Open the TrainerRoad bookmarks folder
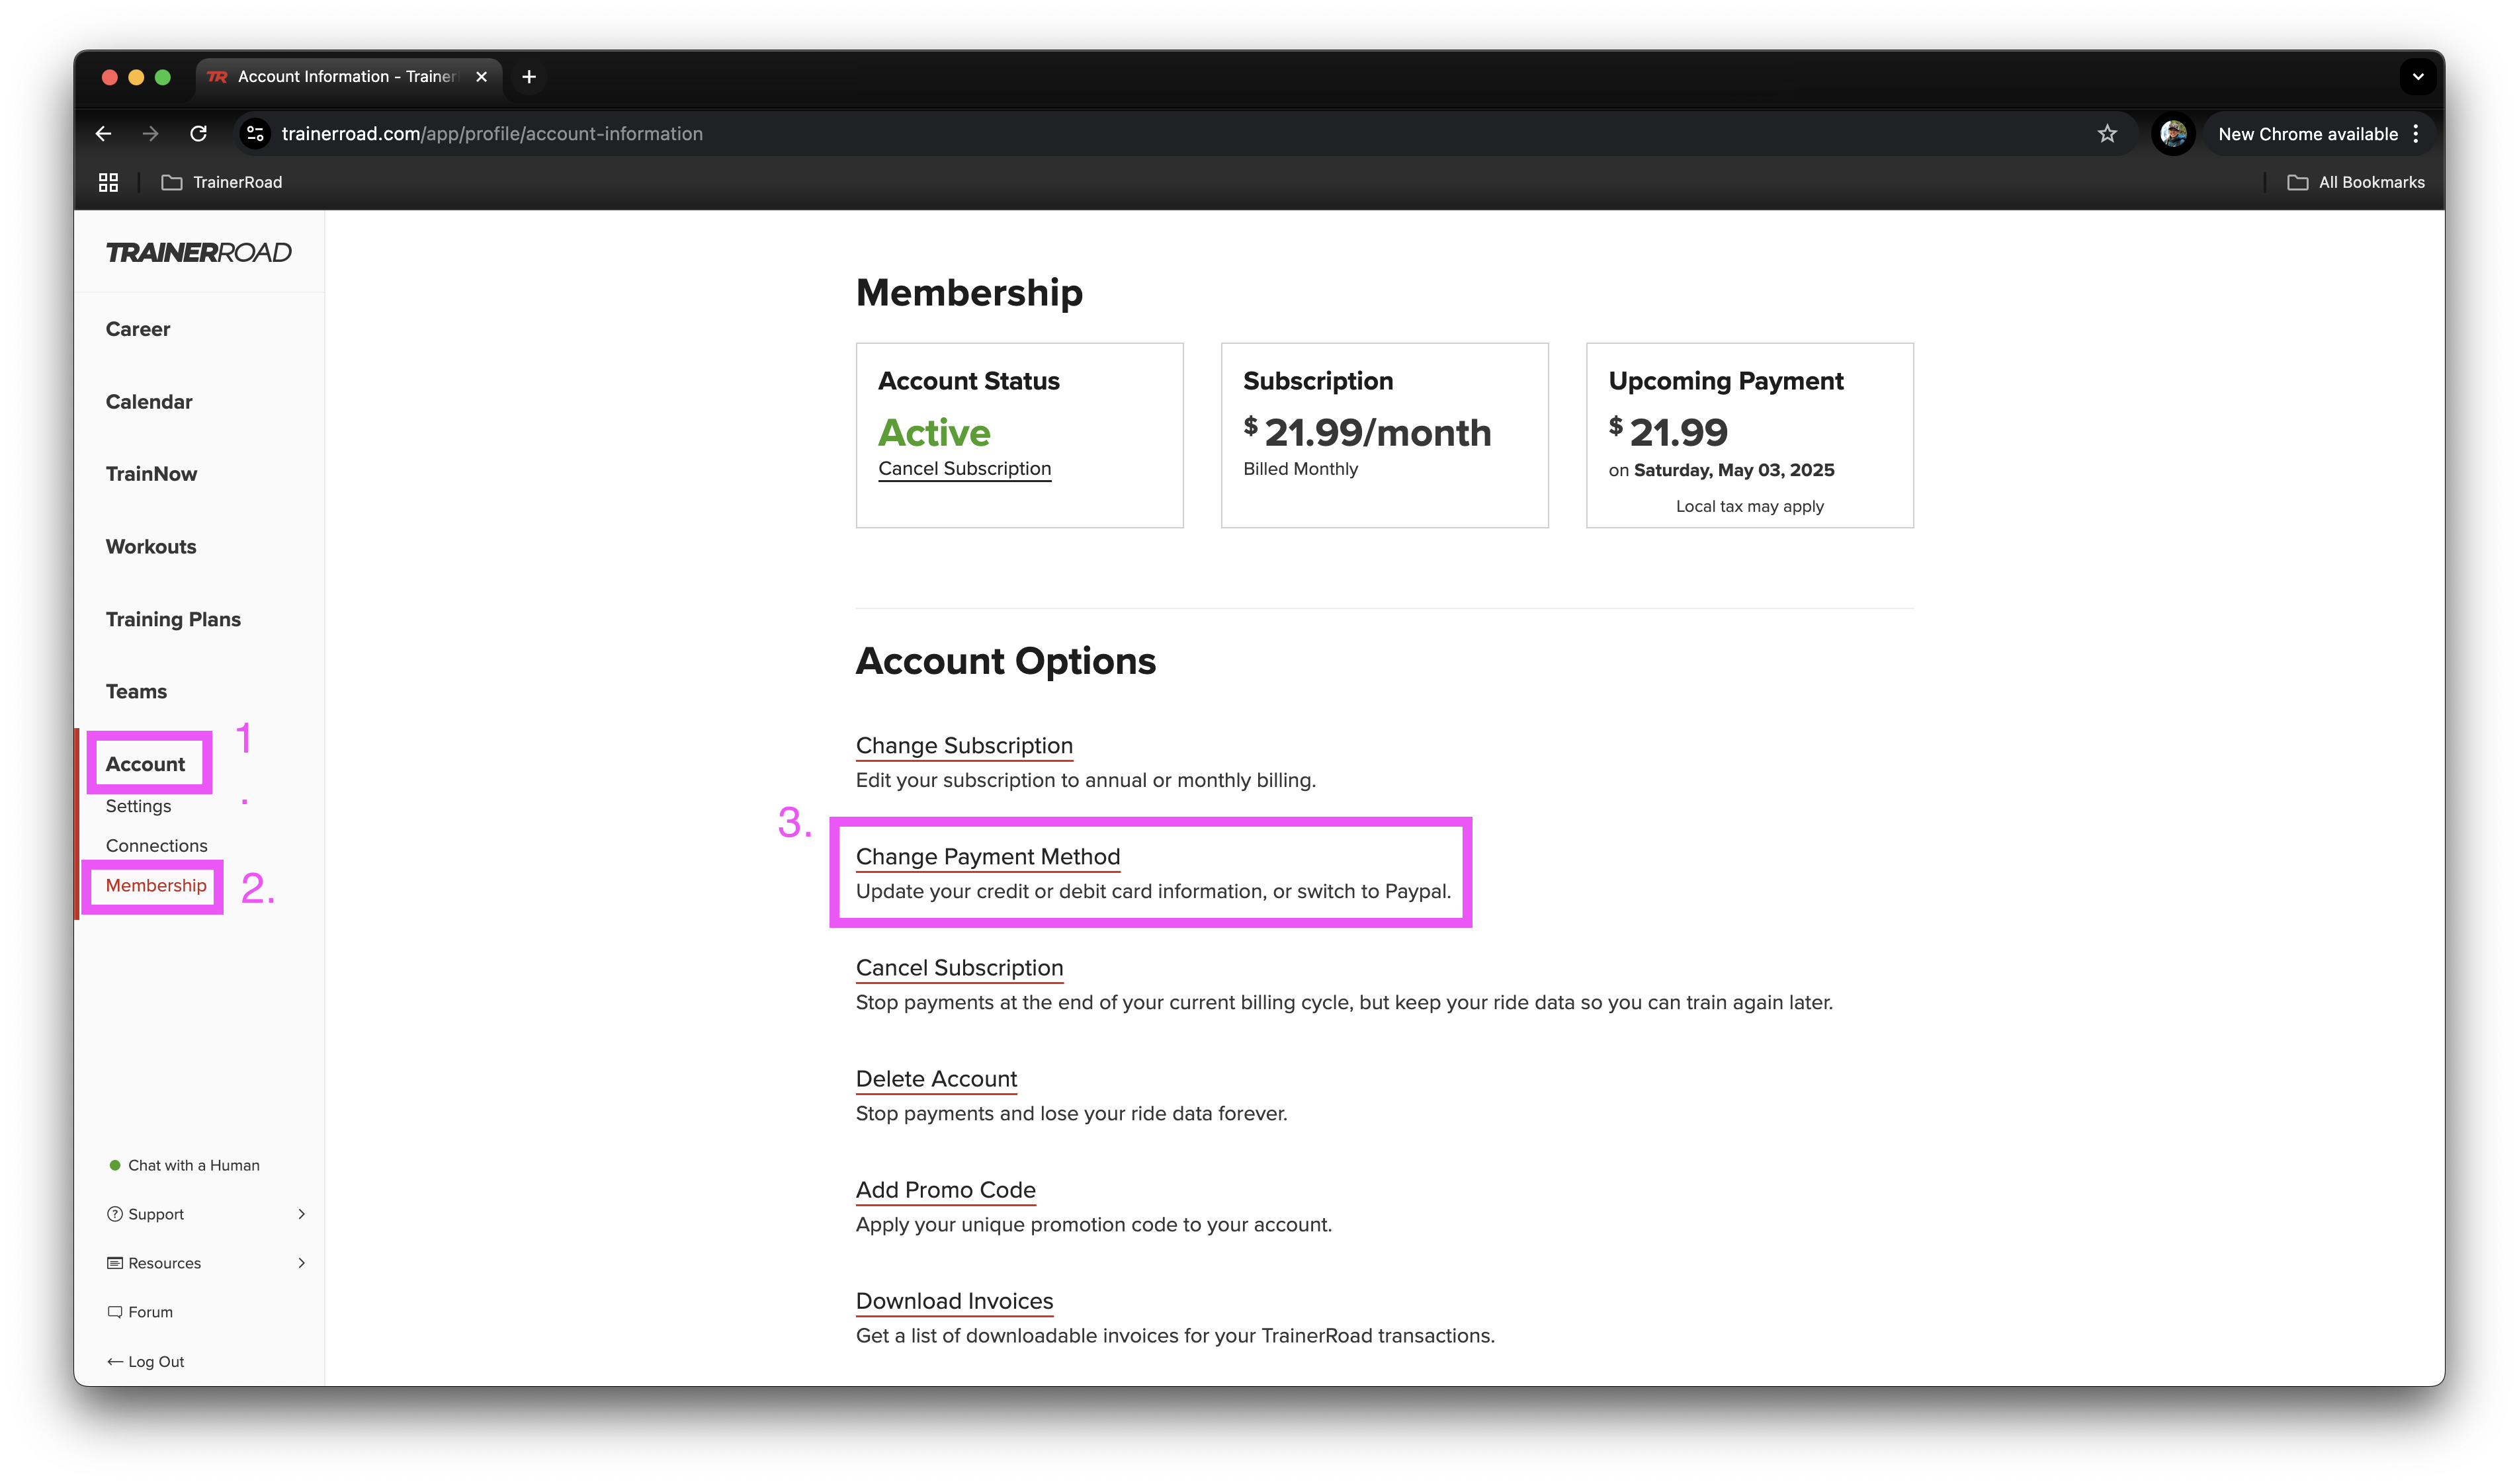Viewport: 2519px width, 1484px height. 222,182
